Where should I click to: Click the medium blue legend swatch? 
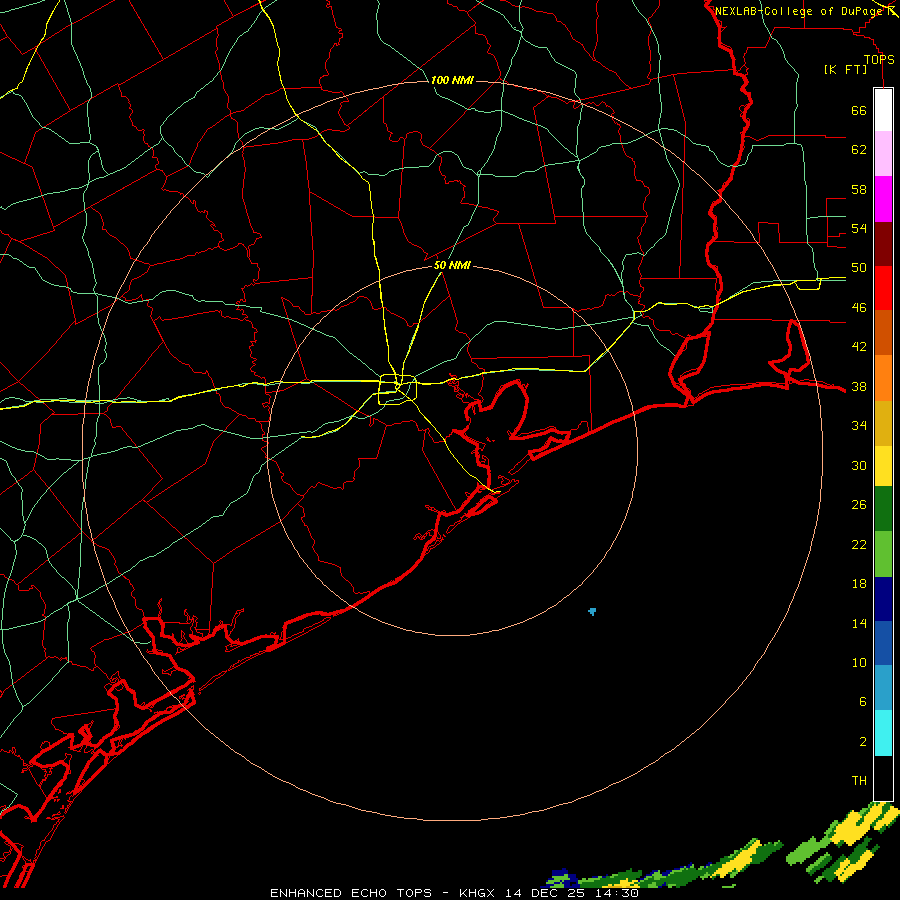[x=883, y=643]
